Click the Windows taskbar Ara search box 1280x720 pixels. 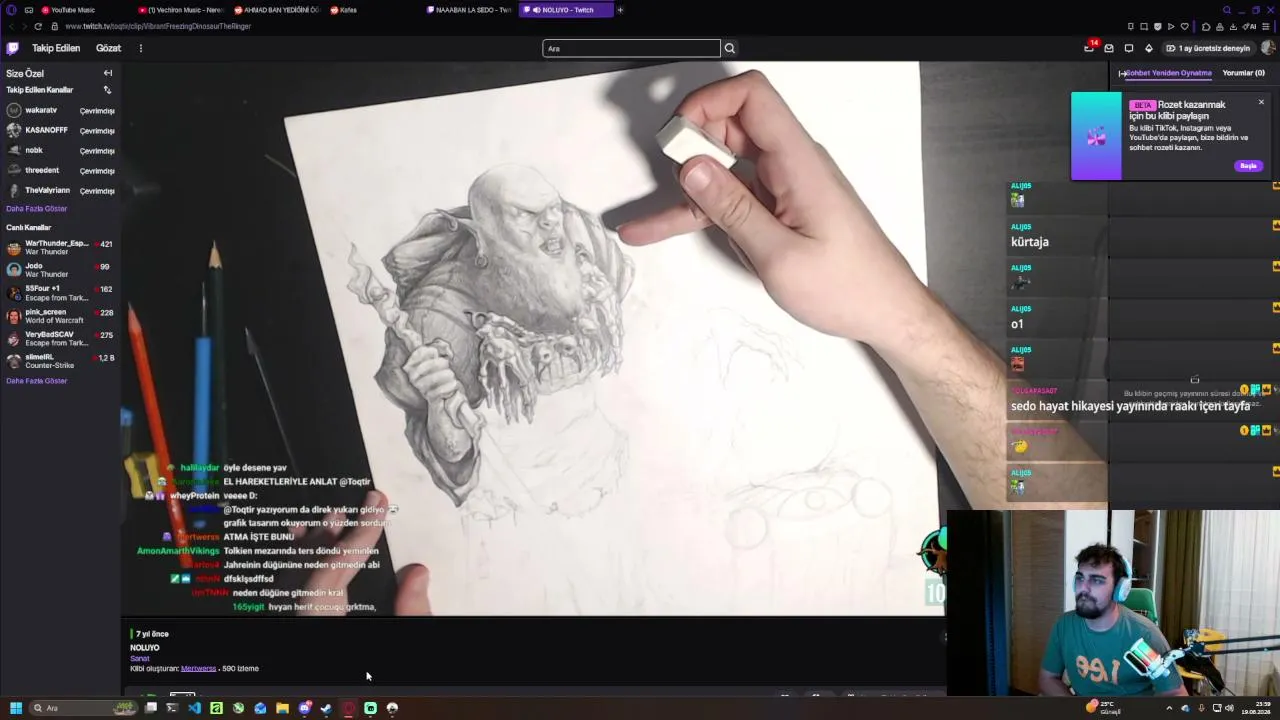(x=83, y=708)
